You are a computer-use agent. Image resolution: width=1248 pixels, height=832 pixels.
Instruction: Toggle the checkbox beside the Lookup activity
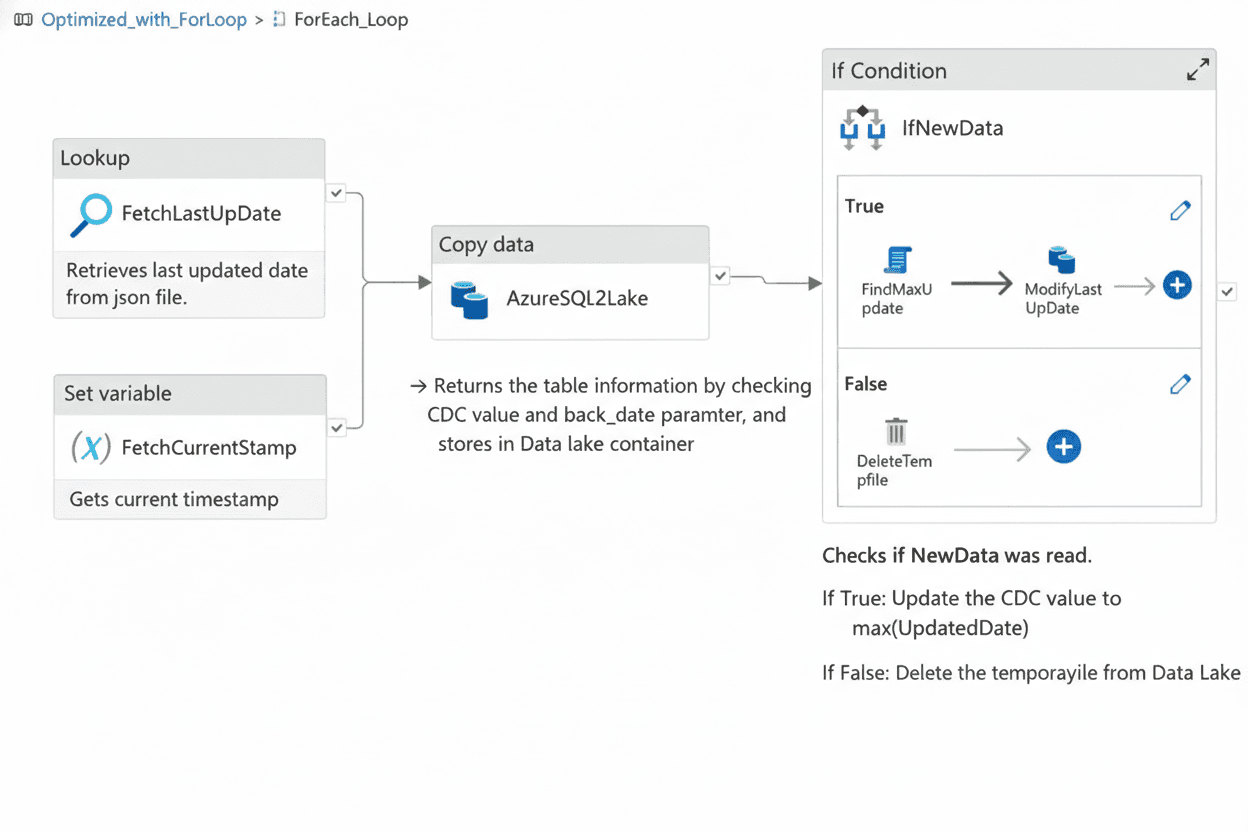point(337,192)
